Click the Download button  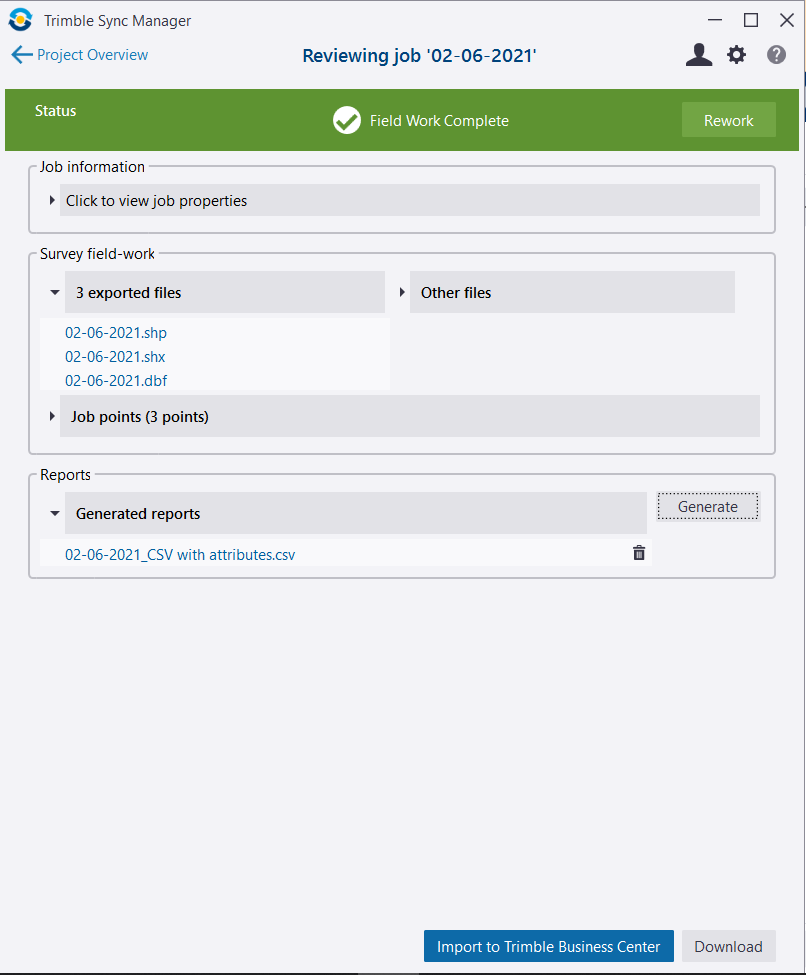[x=728, y=946]
